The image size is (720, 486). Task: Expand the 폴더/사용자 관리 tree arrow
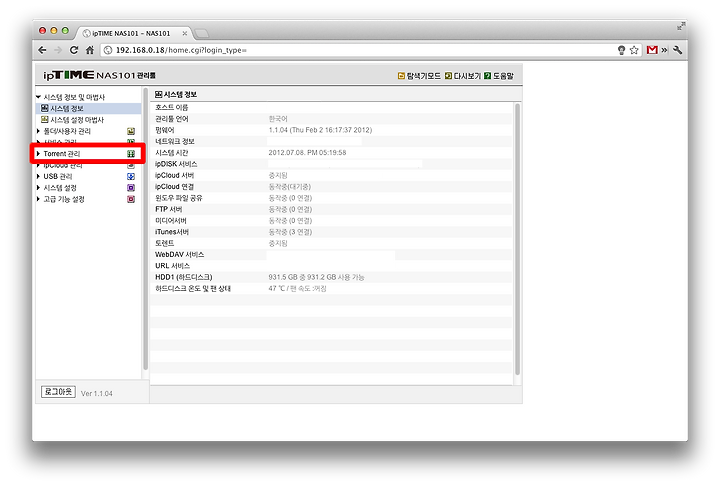pos(39,131)
